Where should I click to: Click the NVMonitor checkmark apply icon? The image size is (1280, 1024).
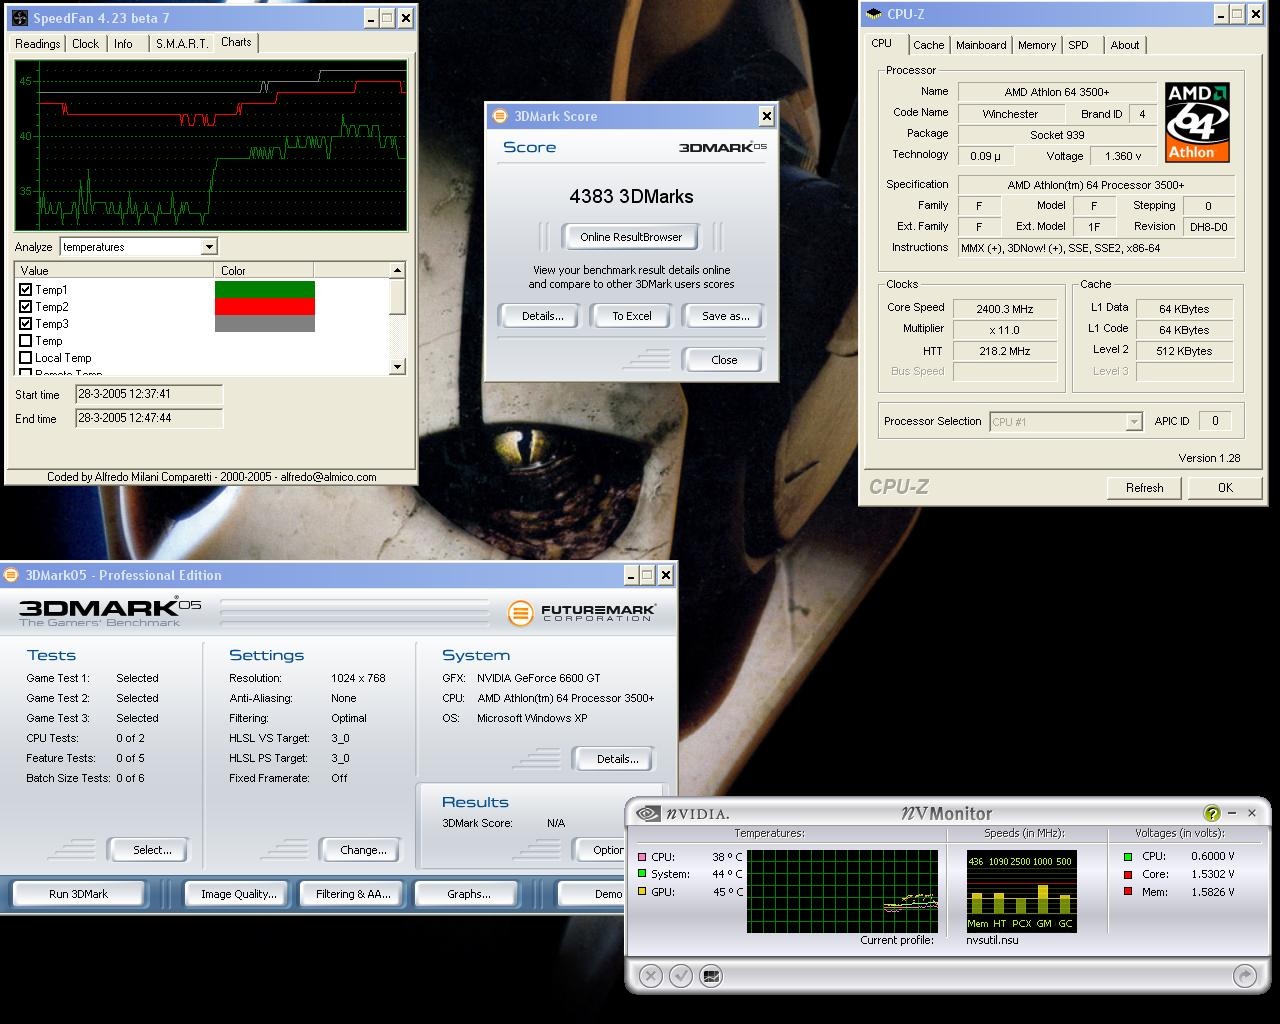click(681, 976)
